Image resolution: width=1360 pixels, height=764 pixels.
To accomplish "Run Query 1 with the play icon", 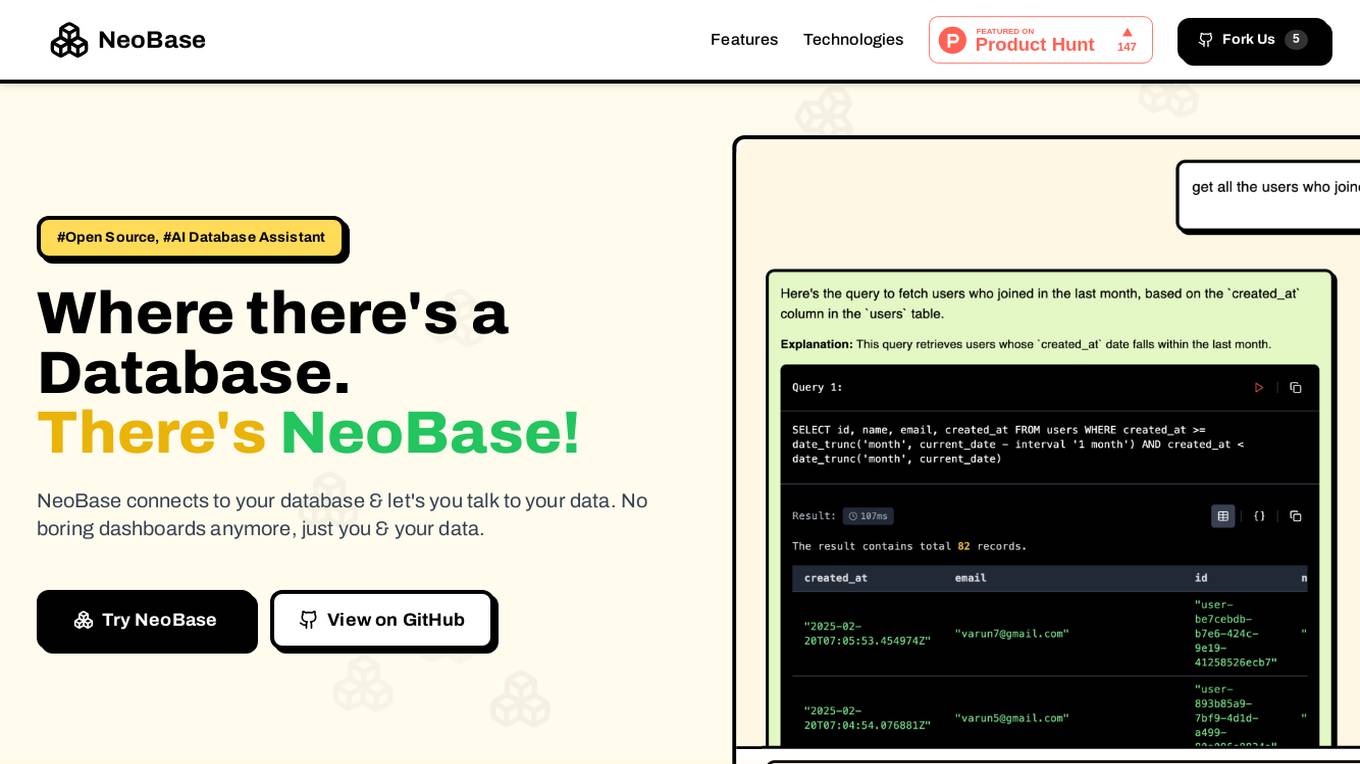I will point(1258,387).
